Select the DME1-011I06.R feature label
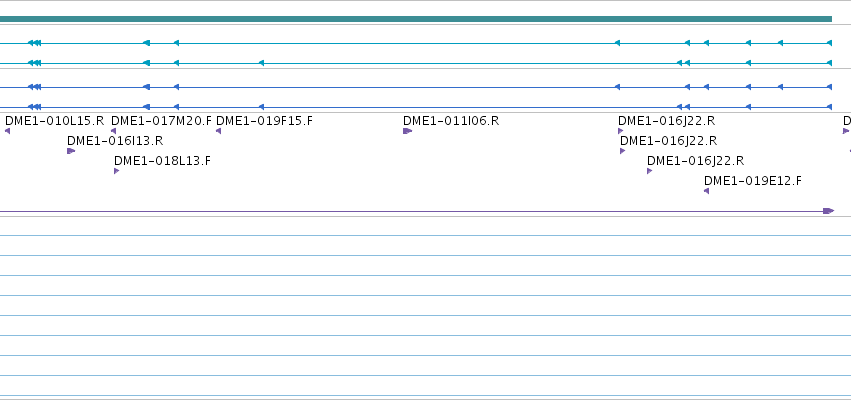851x400 pixels. click(451, 120)
